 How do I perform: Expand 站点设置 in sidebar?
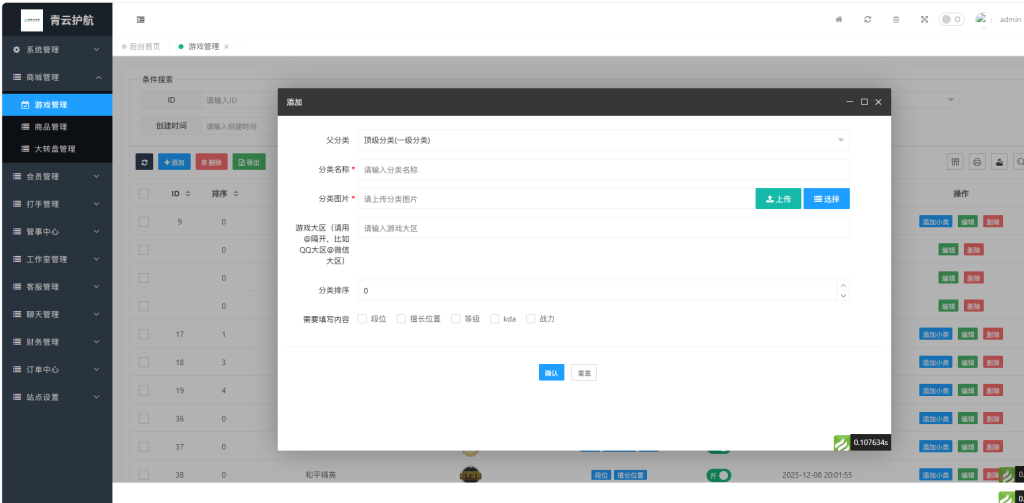56,397
